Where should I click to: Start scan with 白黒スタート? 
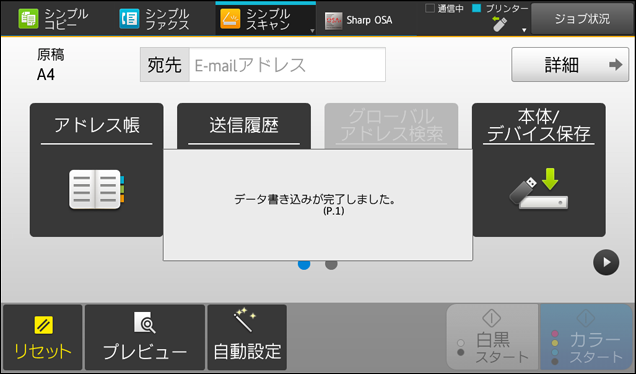[492, 337]
